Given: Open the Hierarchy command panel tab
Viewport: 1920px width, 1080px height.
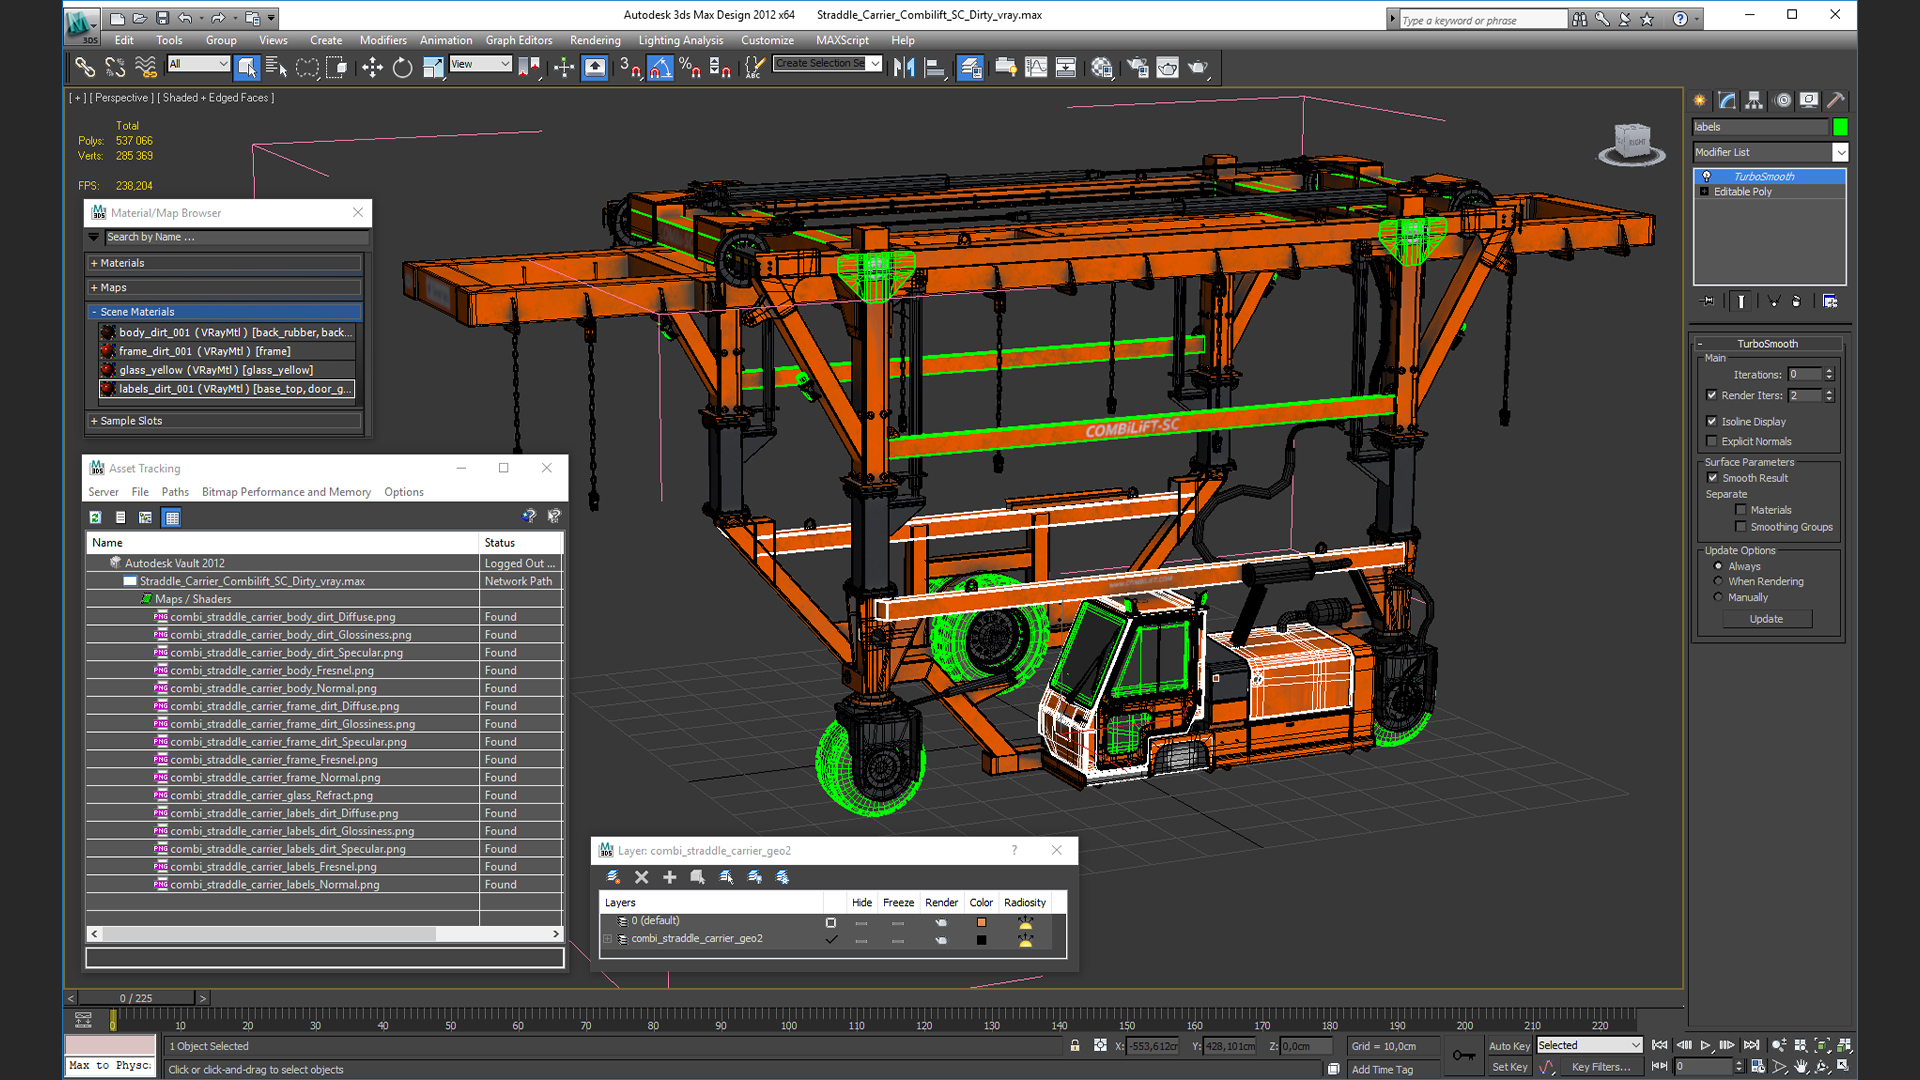Looking at the screenshot, I should (x=1754, y=100).
